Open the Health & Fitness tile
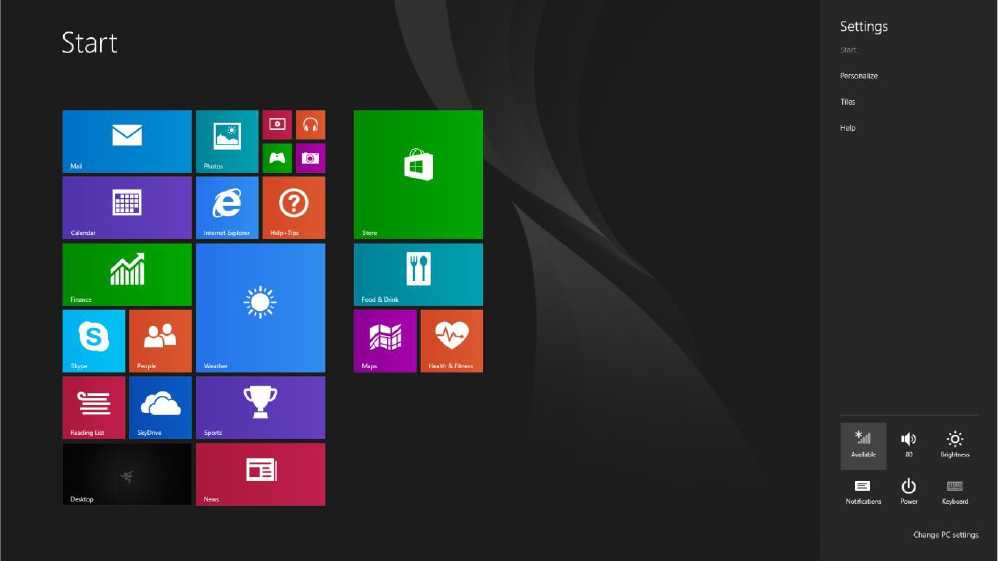 pos(452,341)
